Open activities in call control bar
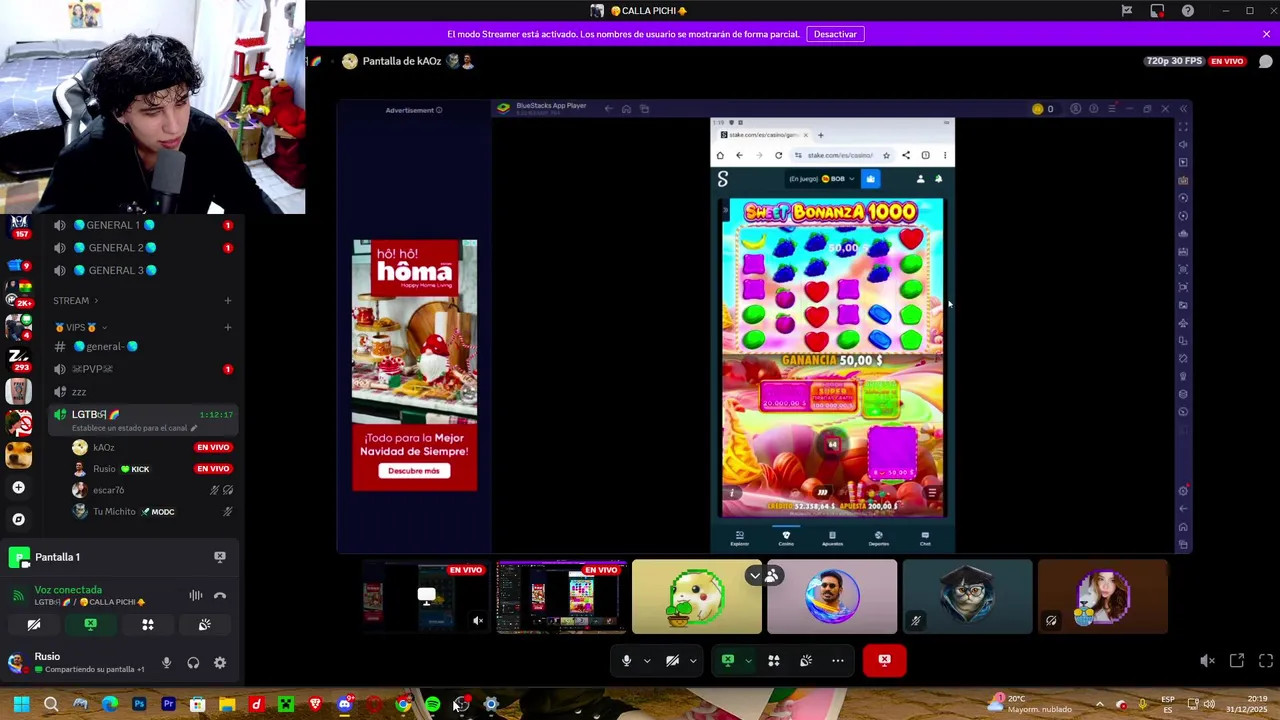Image resolution: width=1280 pixels, height=720 pixels. [x=773, y=660]
